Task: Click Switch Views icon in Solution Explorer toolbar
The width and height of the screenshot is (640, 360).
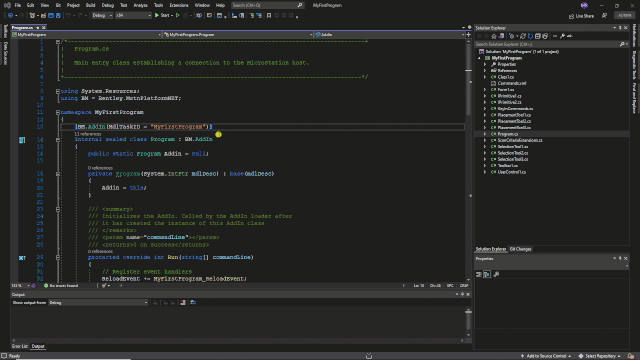Action: [501, 36]
